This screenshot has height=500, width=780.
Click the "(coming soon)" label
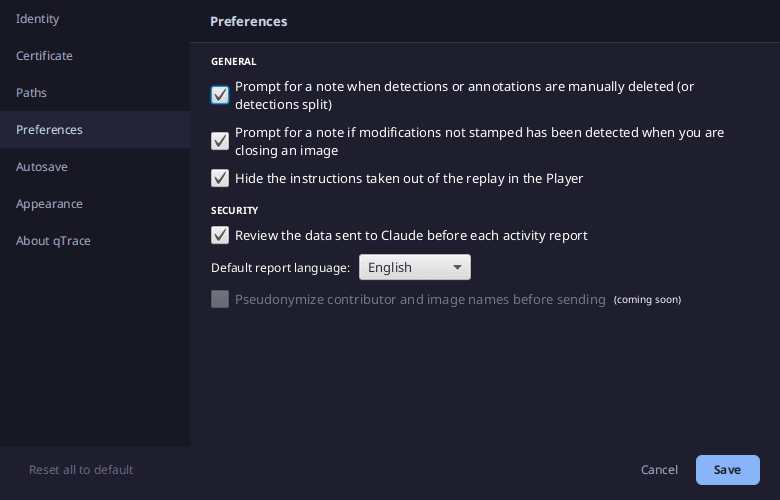click(647, 300)
